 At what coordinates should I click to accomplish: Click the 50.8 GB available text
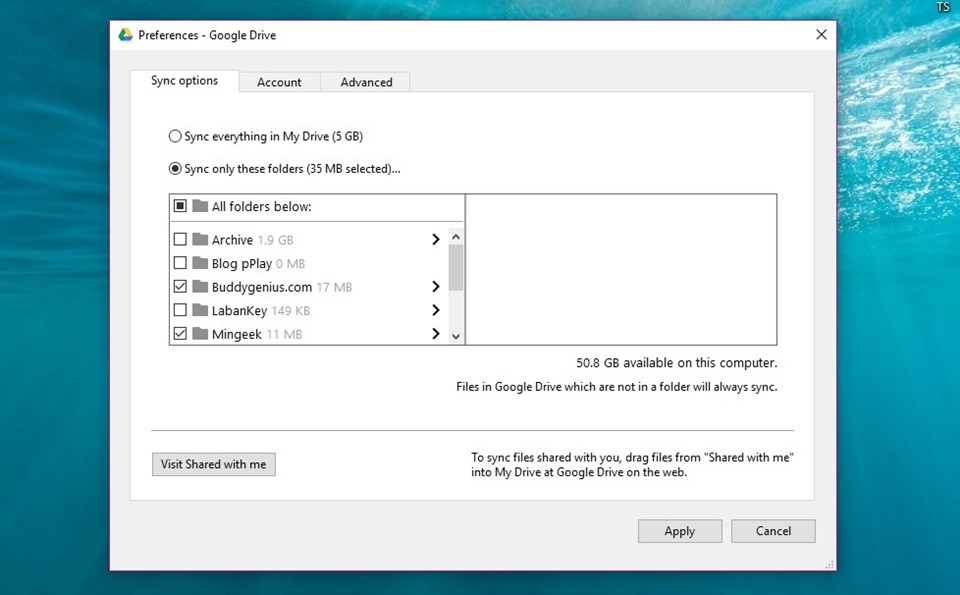(x=677, y=363)
